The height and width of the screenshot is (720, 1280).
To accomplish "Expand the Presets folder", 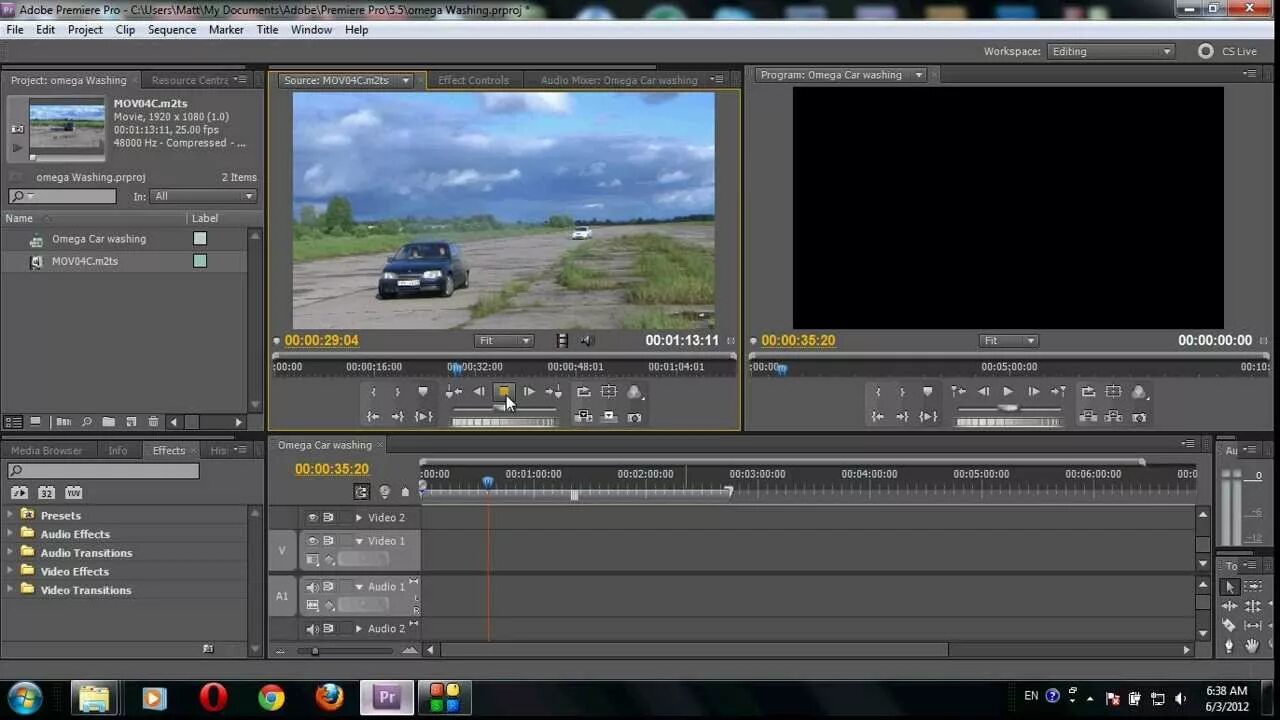I will point(10,515).
